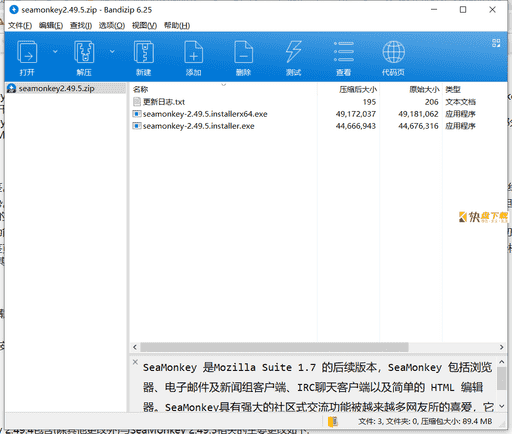Click the grid layout icon in toolbar corner
Viewport: 512px width, 434px height.
(496, 43)
